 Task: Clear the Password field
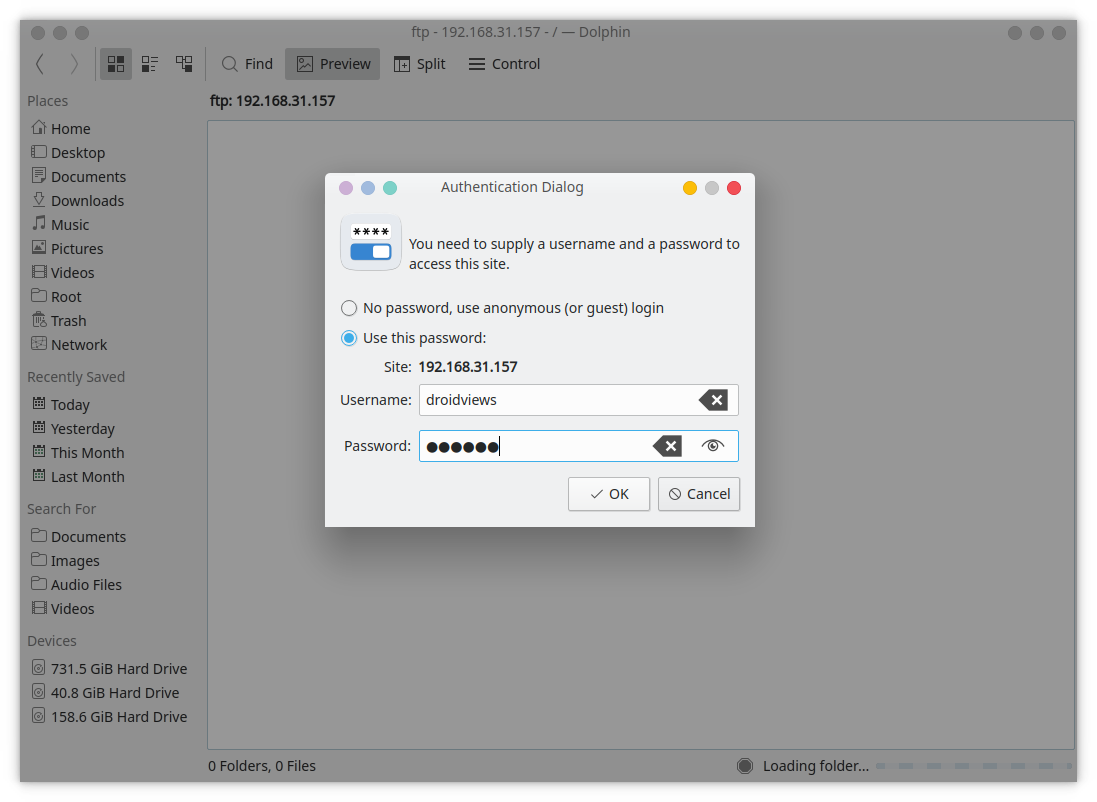[x=667, y=446]
